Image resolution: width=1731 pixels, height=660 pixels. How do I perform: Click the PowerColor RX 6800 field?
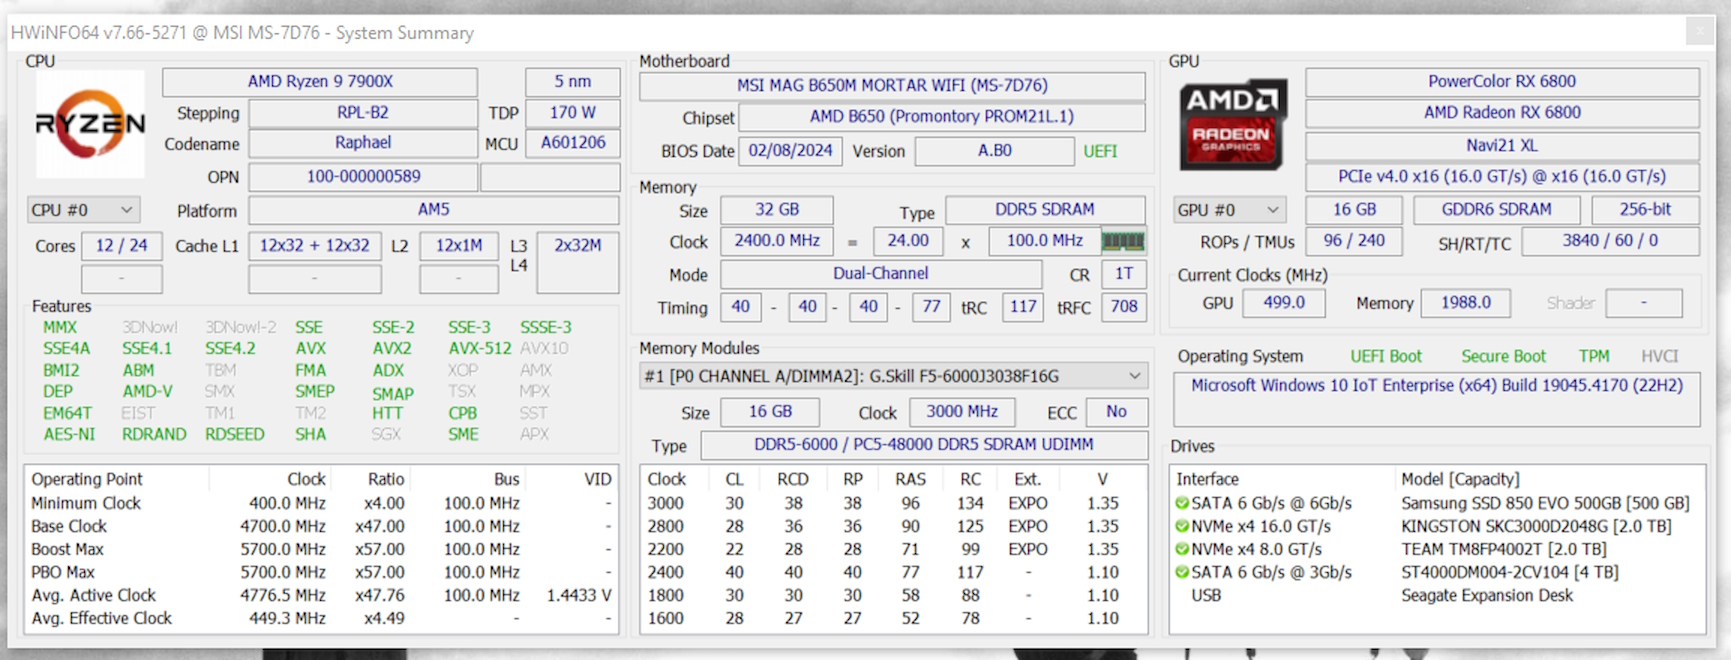pyautogui.click(x=1502, y=82)
